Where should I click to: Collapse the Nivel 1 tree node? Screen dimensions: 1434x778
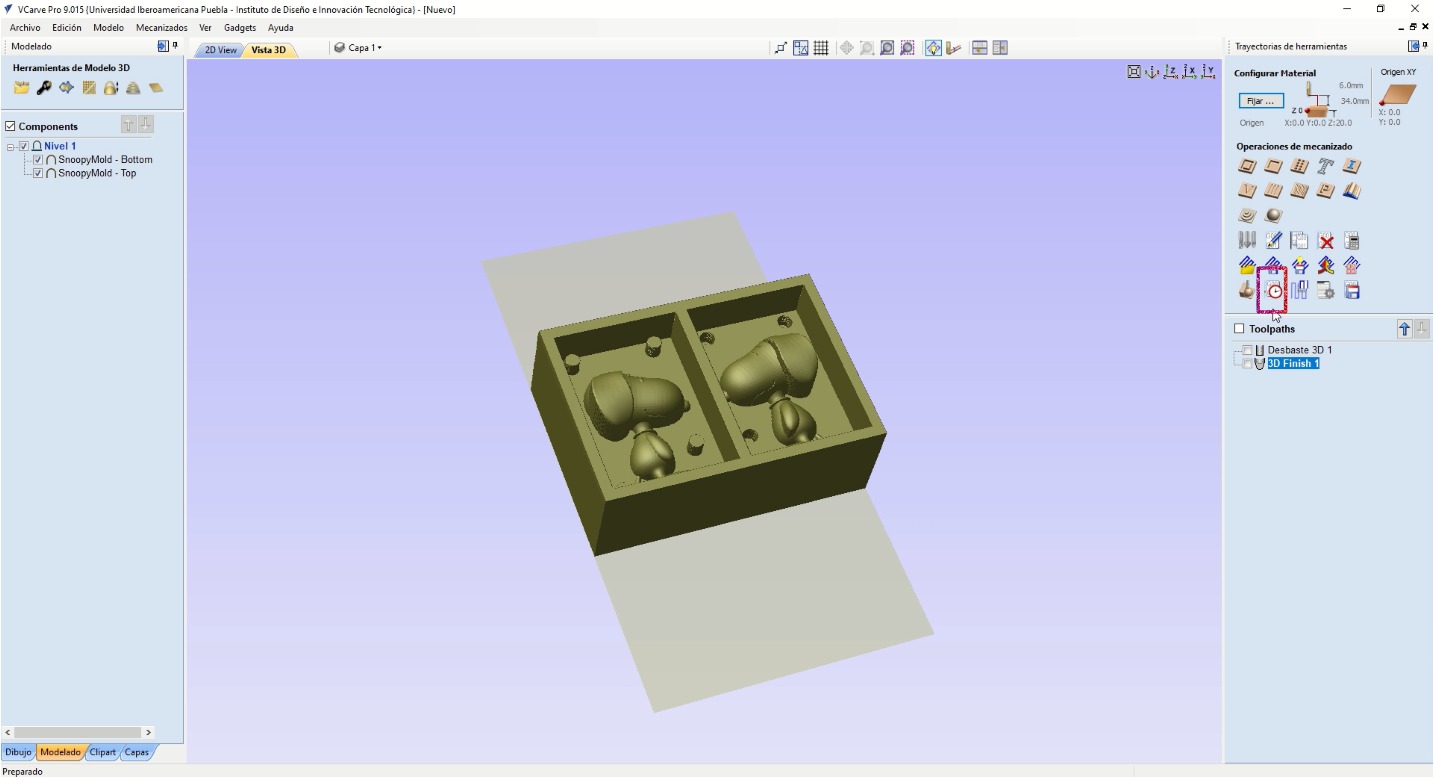point(10,147)
